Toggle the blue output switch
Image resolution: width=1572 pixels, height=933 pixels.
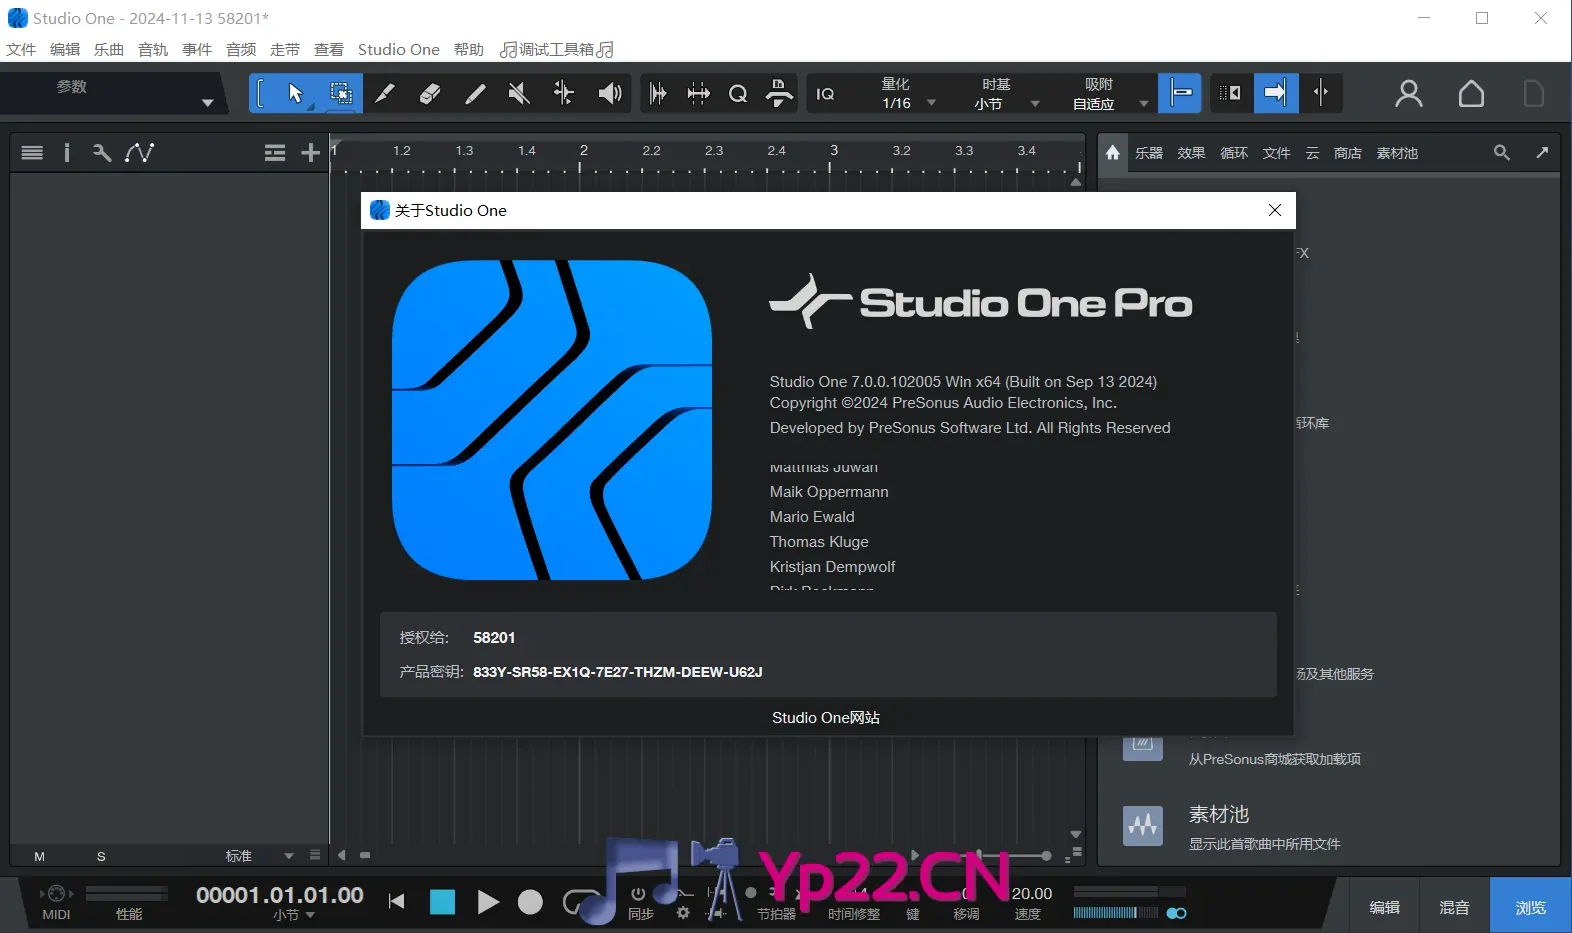coord(1177,913)
